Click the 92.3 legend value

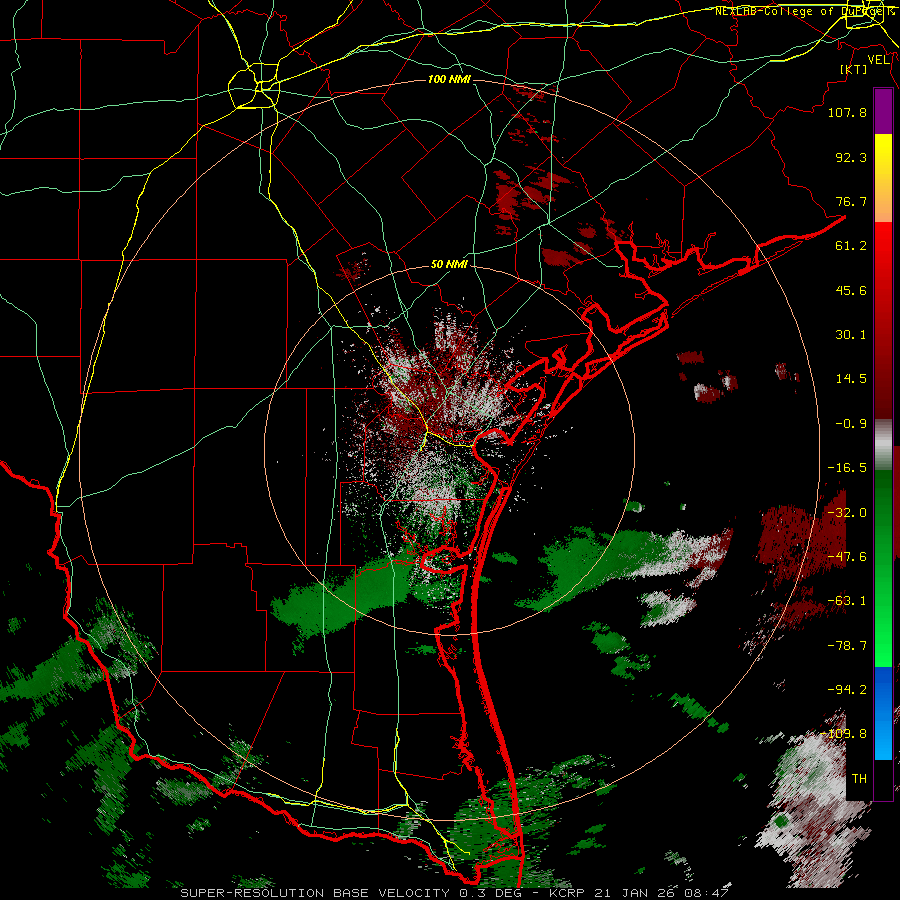click(x=851, y=157)
